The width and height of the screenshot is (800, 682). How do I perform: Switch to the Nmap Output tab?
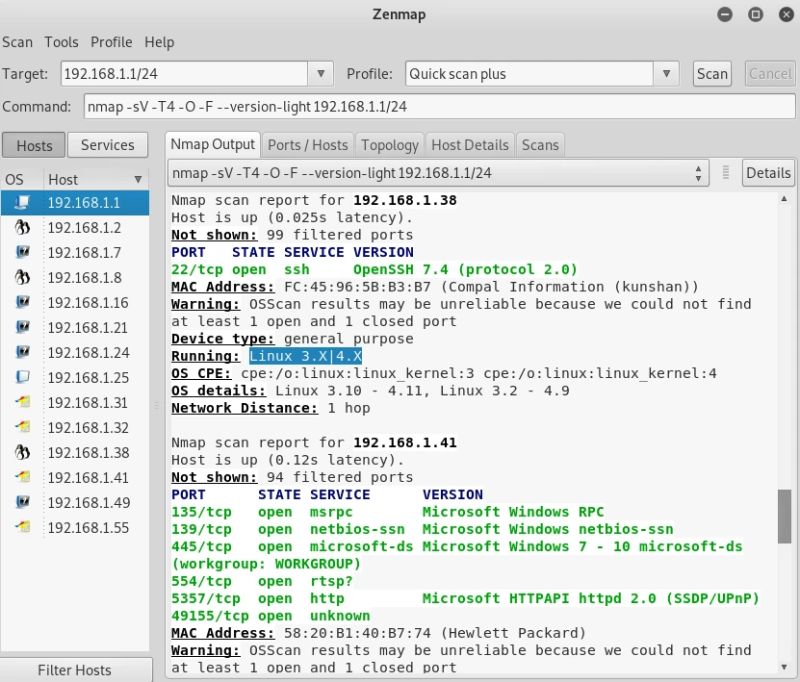[212, 144]
